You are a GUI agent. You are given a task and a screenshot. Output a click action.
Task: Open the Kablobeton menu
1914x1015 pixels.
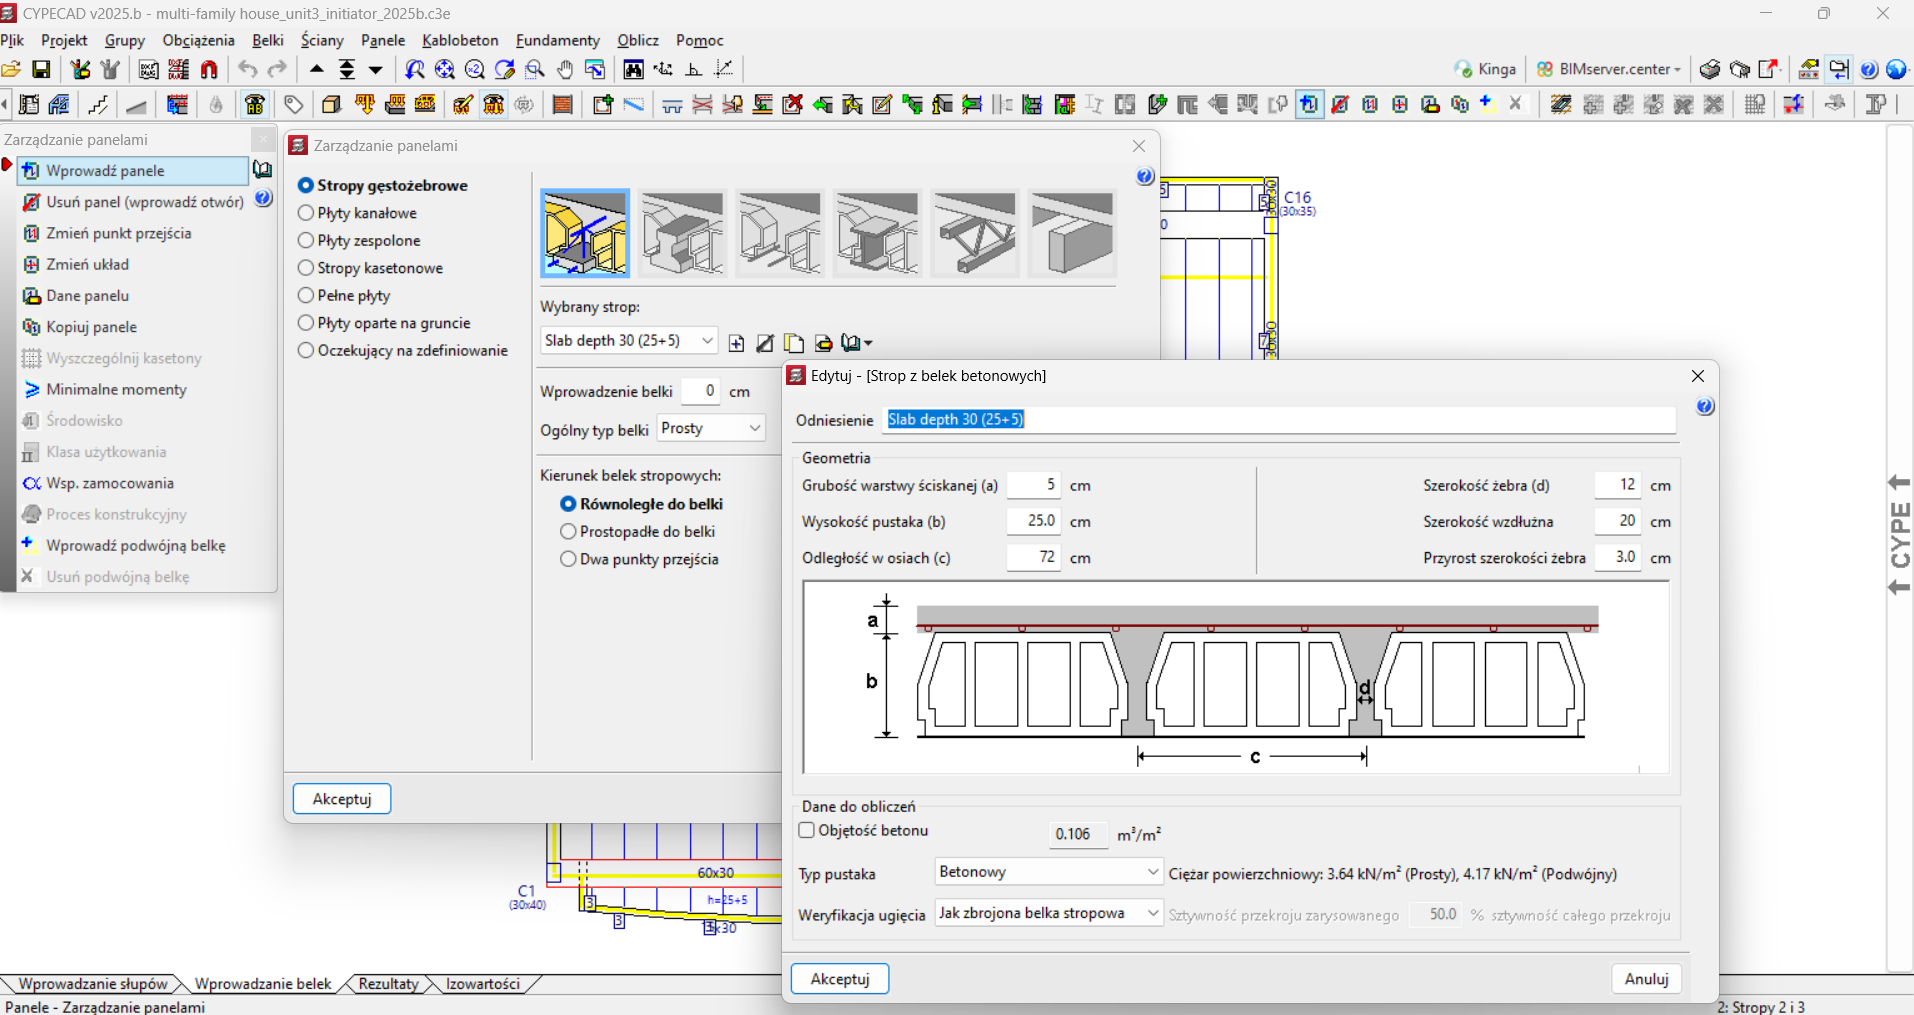(460, 40)
